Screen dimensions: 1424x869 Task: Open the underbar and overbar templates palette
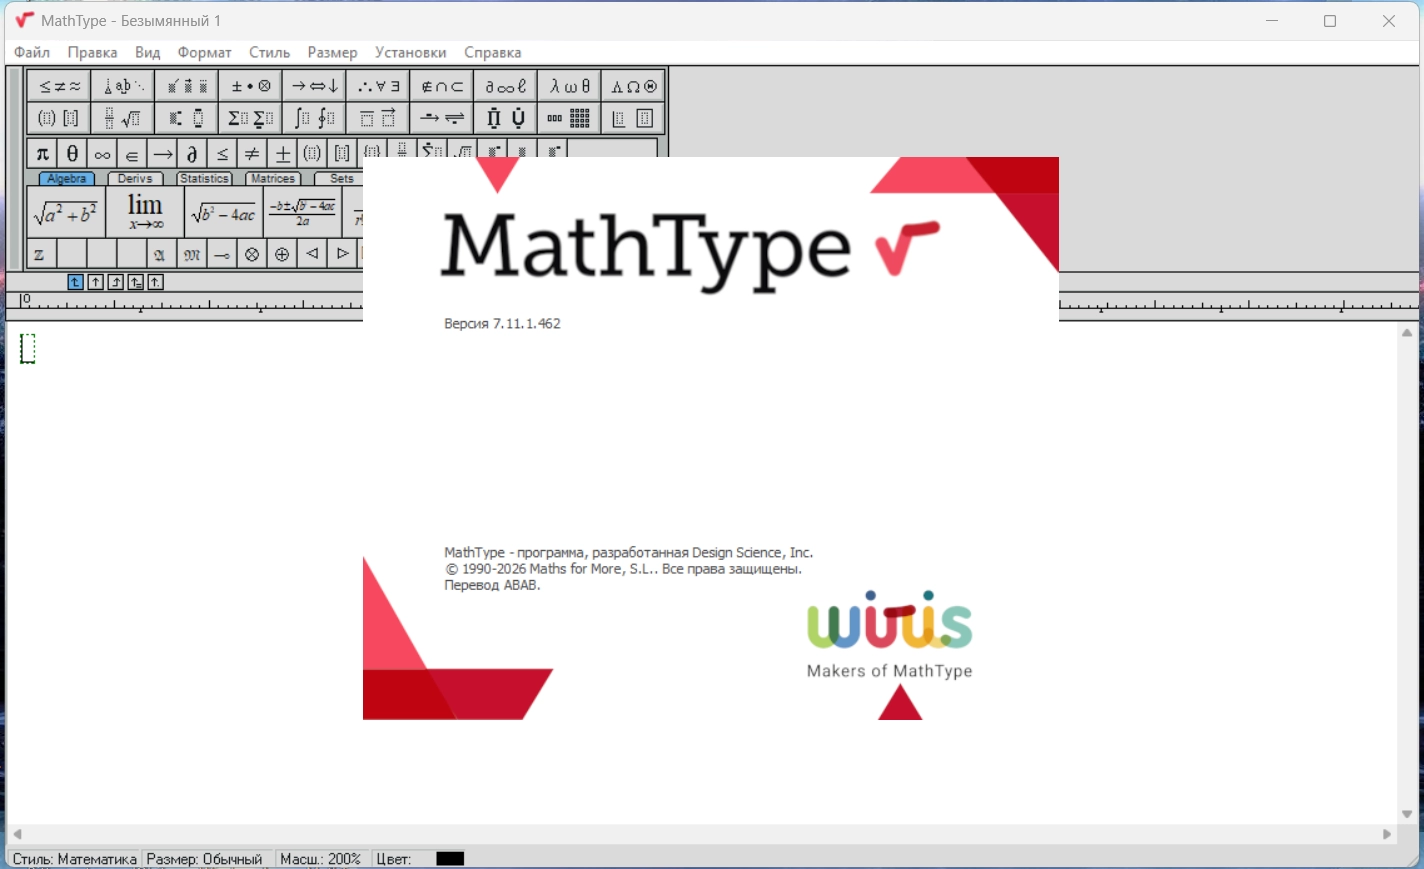point(378,118)
